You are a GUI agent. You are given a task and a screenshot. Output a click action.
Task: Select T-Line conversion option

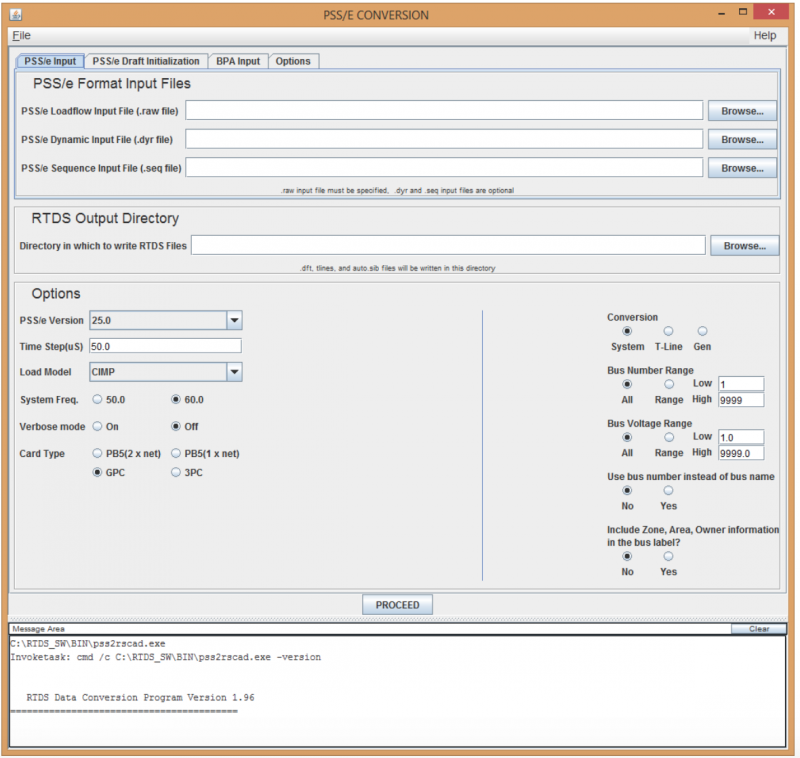tap(668, 332)
